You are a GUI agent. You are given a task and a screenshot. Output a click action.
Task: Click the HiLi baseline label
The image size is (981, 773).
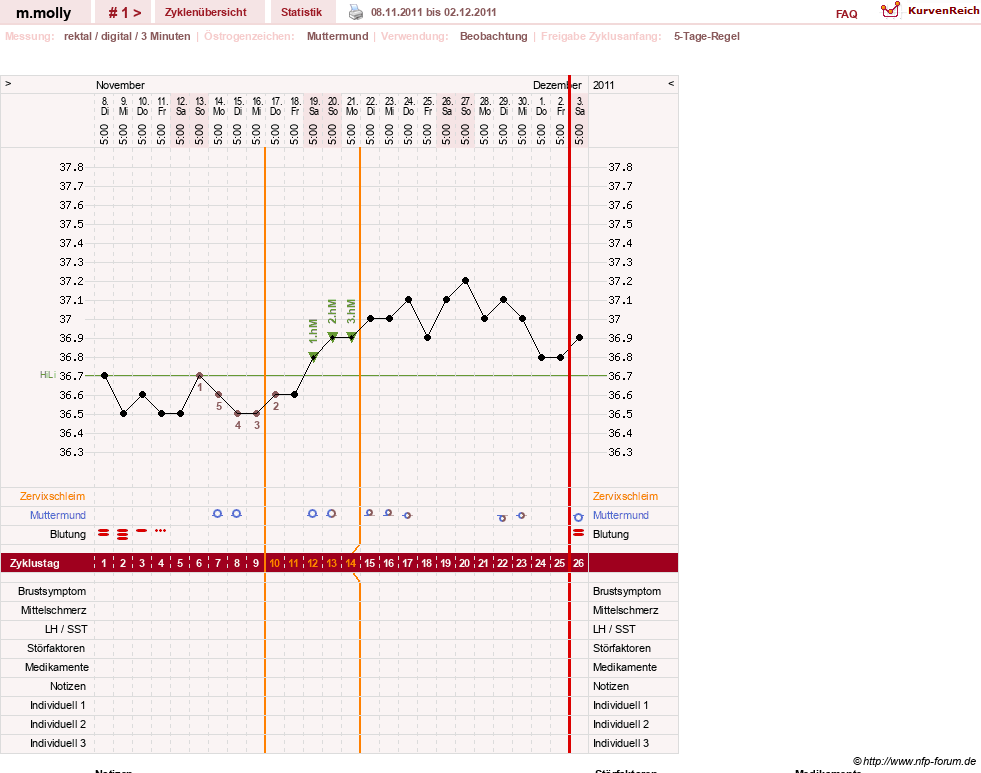pos(48,375)
